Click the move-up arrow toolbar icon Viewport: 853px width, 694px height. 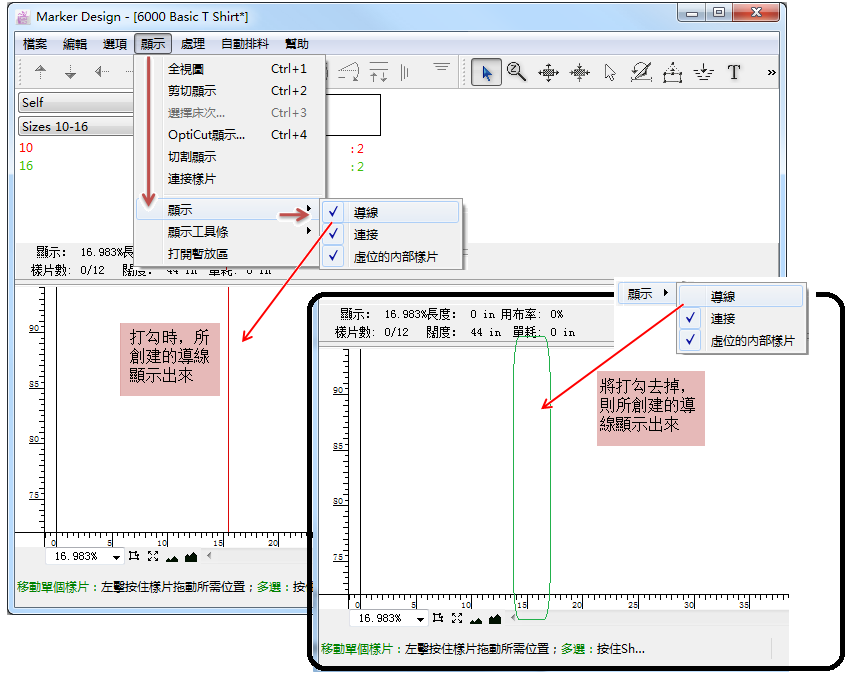(40, 72)
